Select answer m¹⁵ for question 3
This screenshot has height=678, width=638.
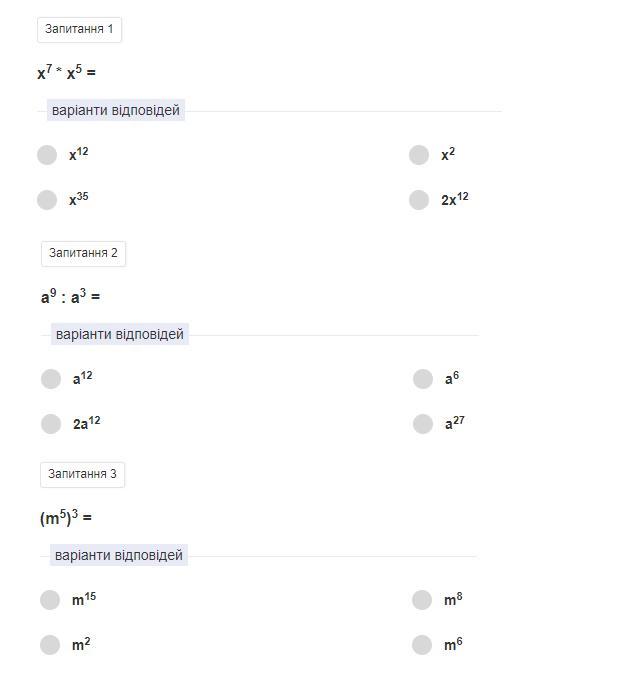click(50, 600)
